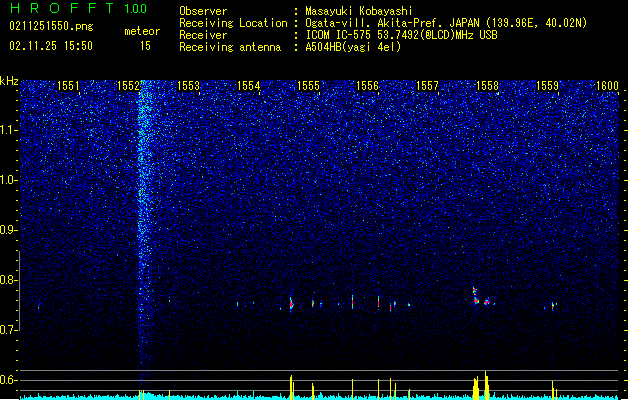Click the 0.7 kHz axis label

coord(9,330)
